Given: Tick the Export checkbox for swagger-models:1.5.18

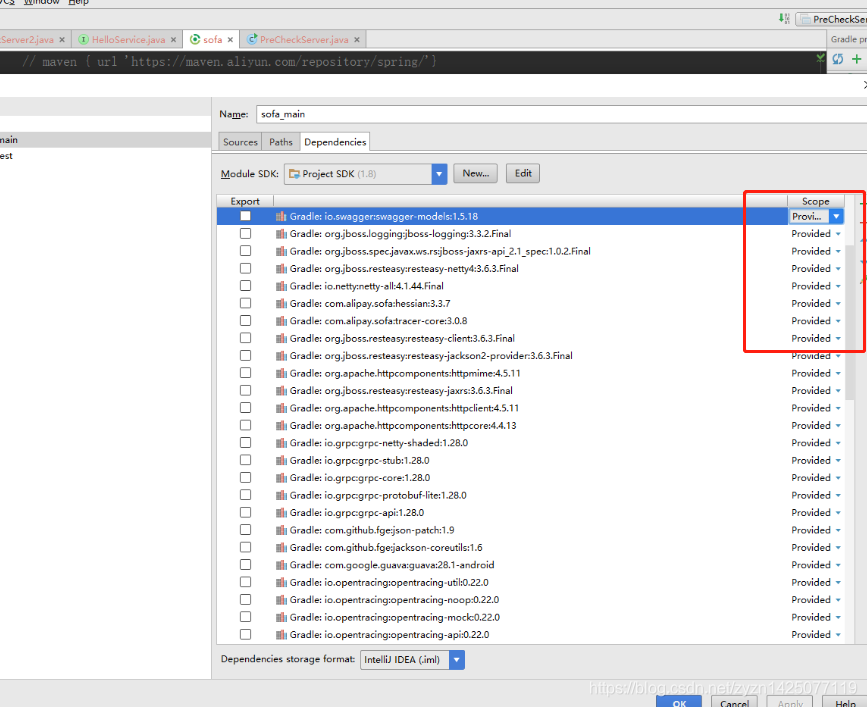Looking at the screenshot, I should [x=245, y=216].
